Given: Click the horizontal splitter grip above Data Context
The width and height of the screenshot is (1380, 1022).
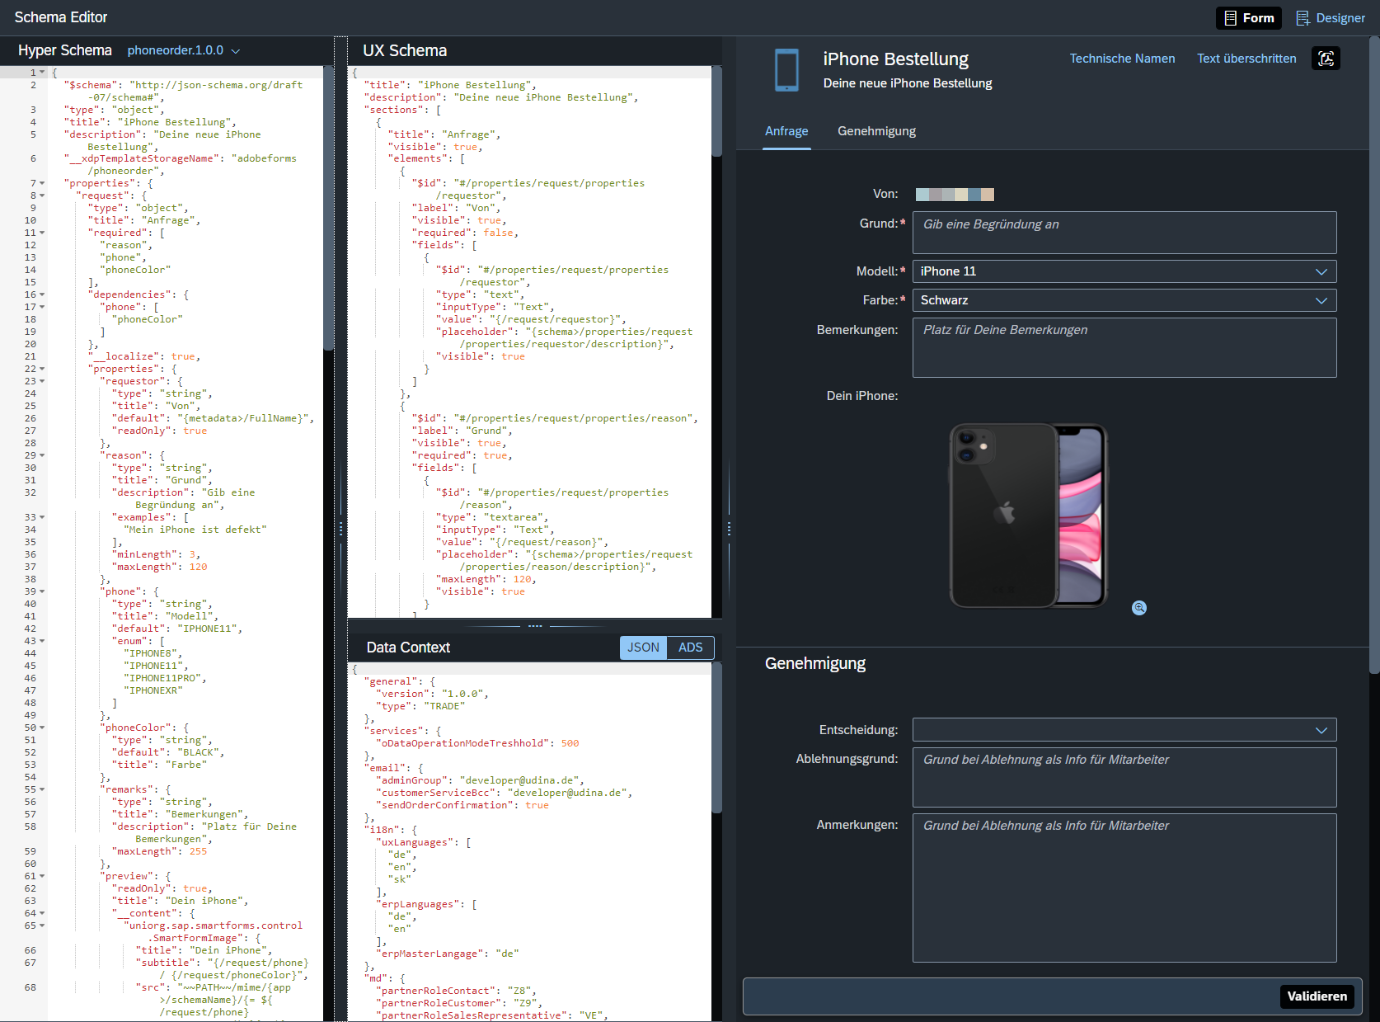Looking at the screenshot, I should click(535, 626).
